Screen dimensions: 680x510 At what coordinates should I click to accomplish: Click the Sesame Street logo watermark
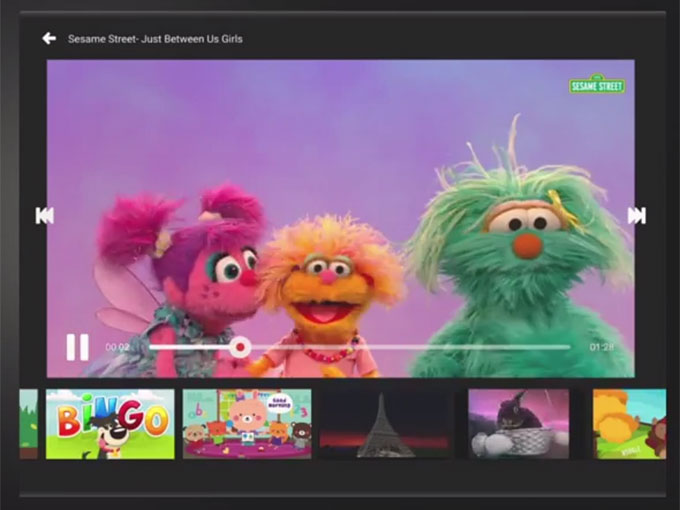pos(597,84)
